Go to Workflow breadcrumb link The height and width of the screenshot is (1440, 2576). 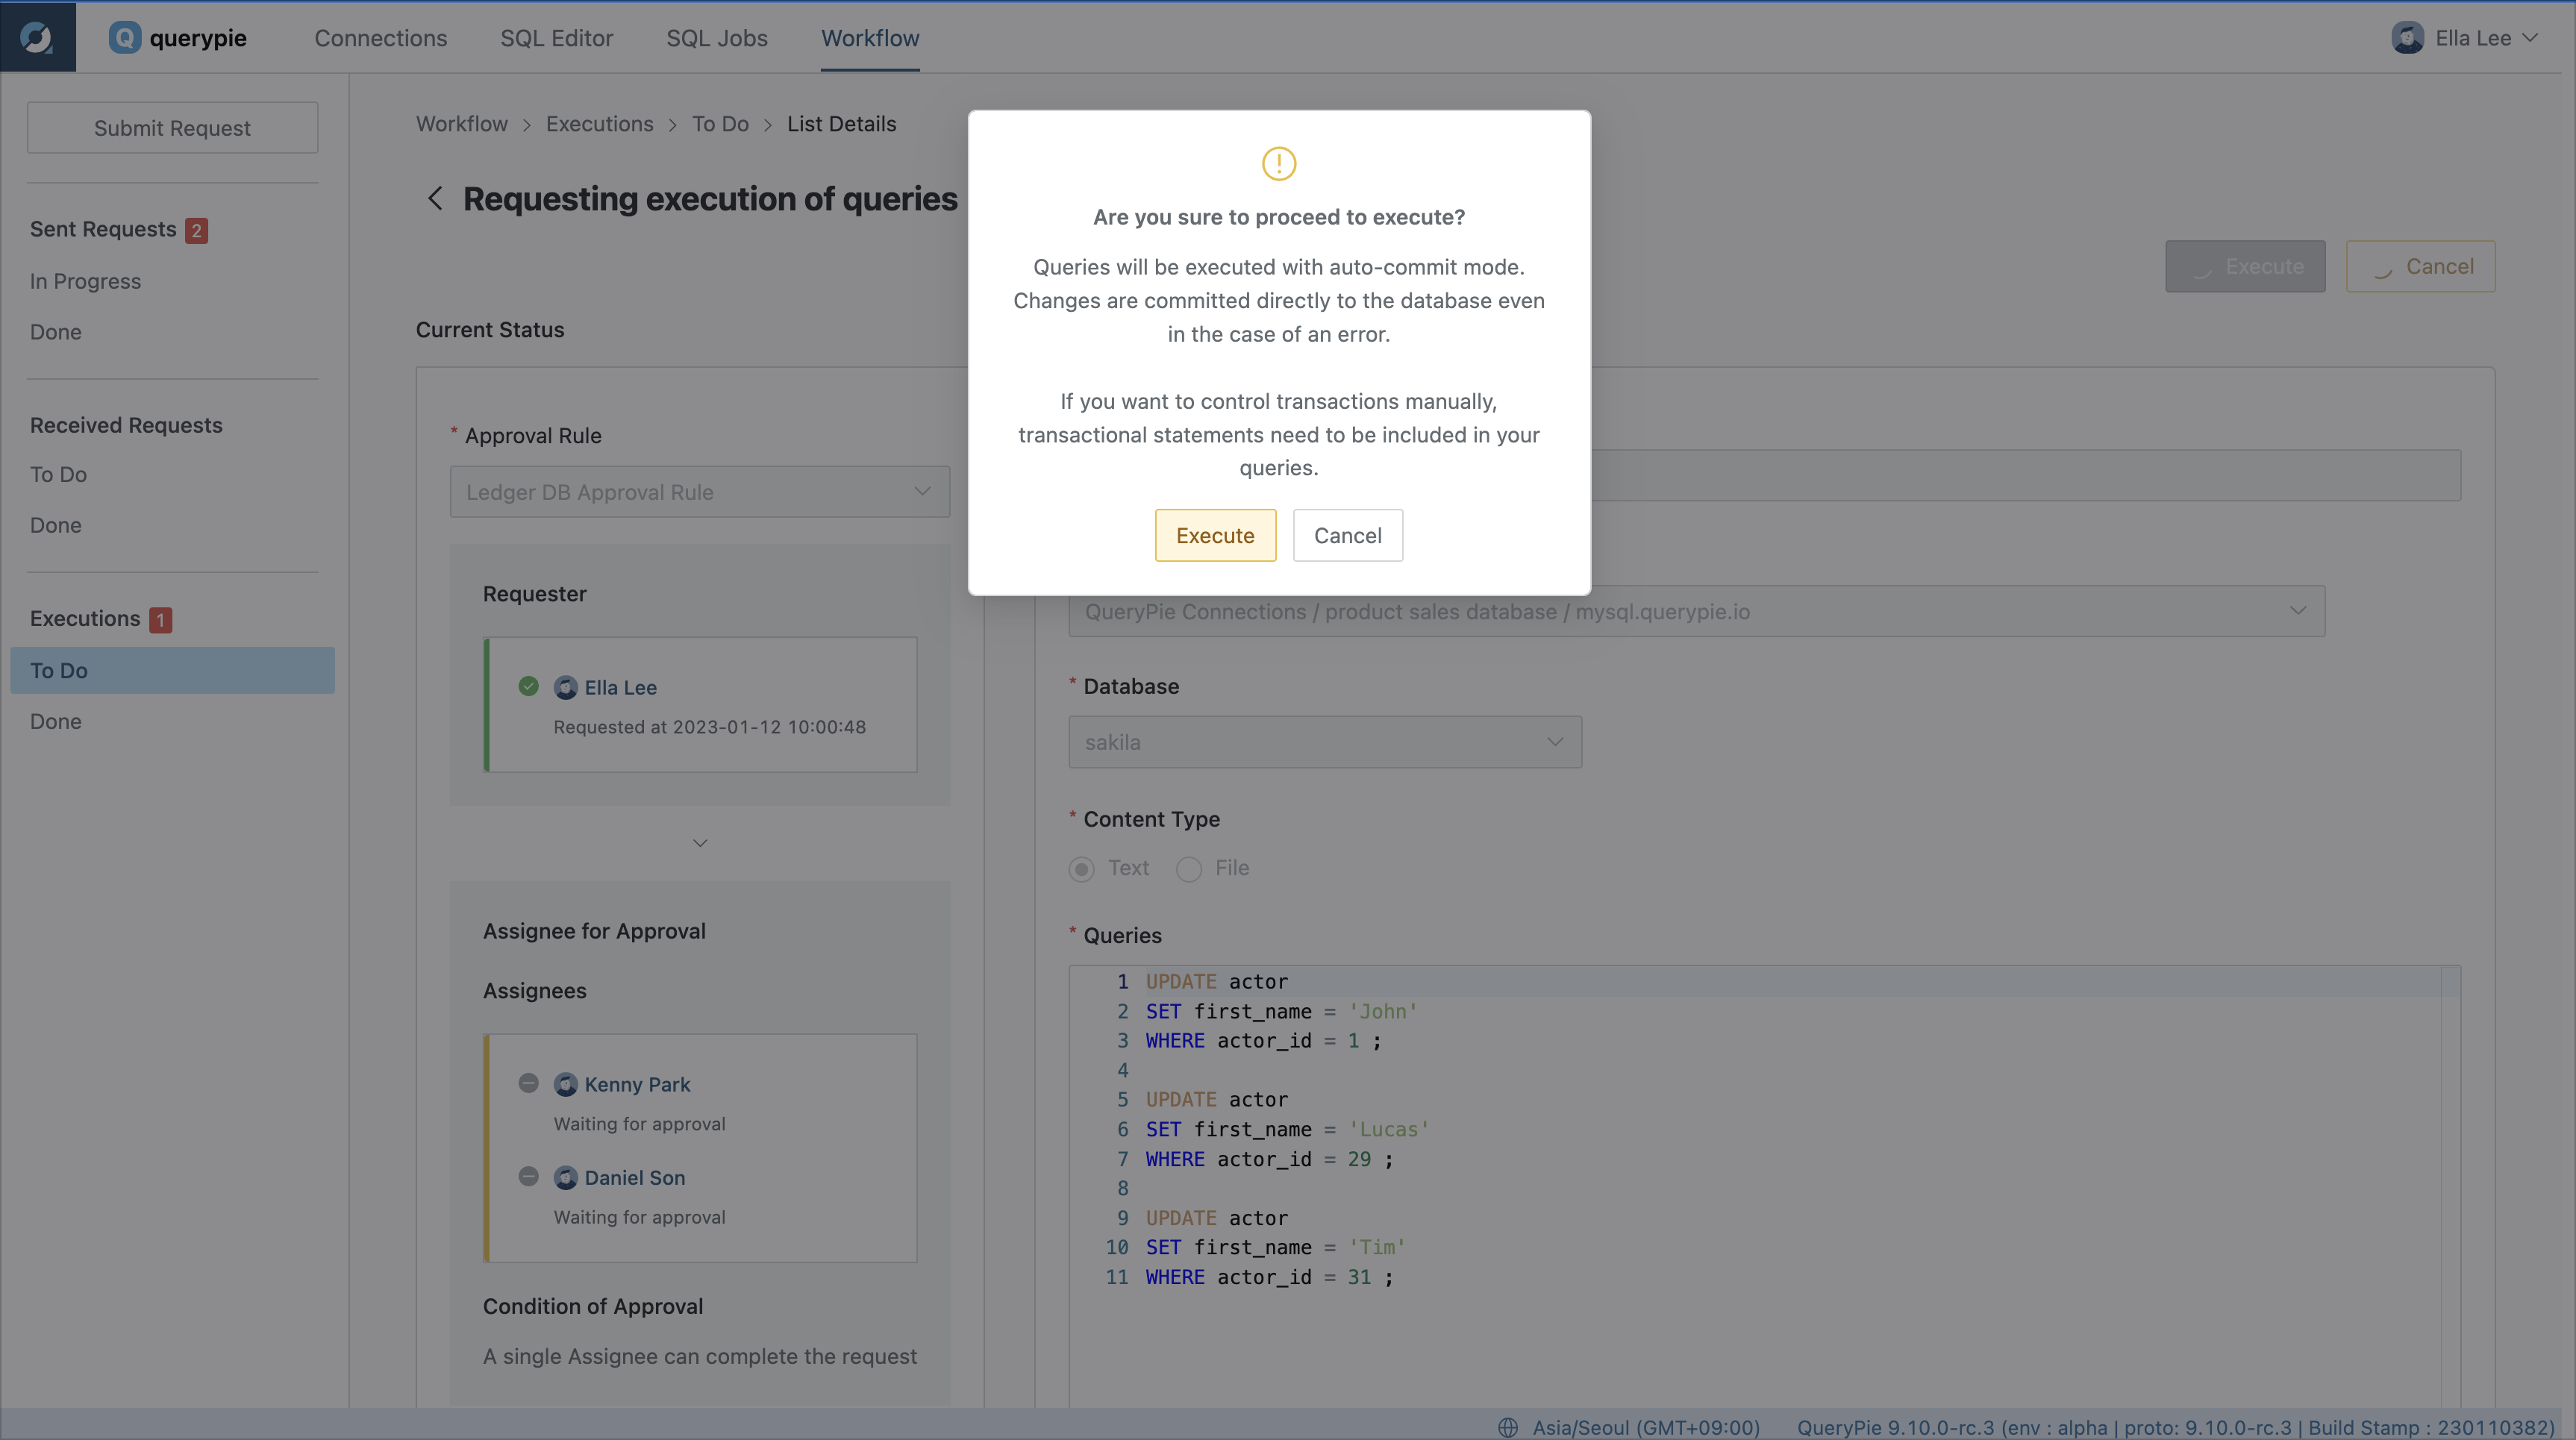pos(462,124)
